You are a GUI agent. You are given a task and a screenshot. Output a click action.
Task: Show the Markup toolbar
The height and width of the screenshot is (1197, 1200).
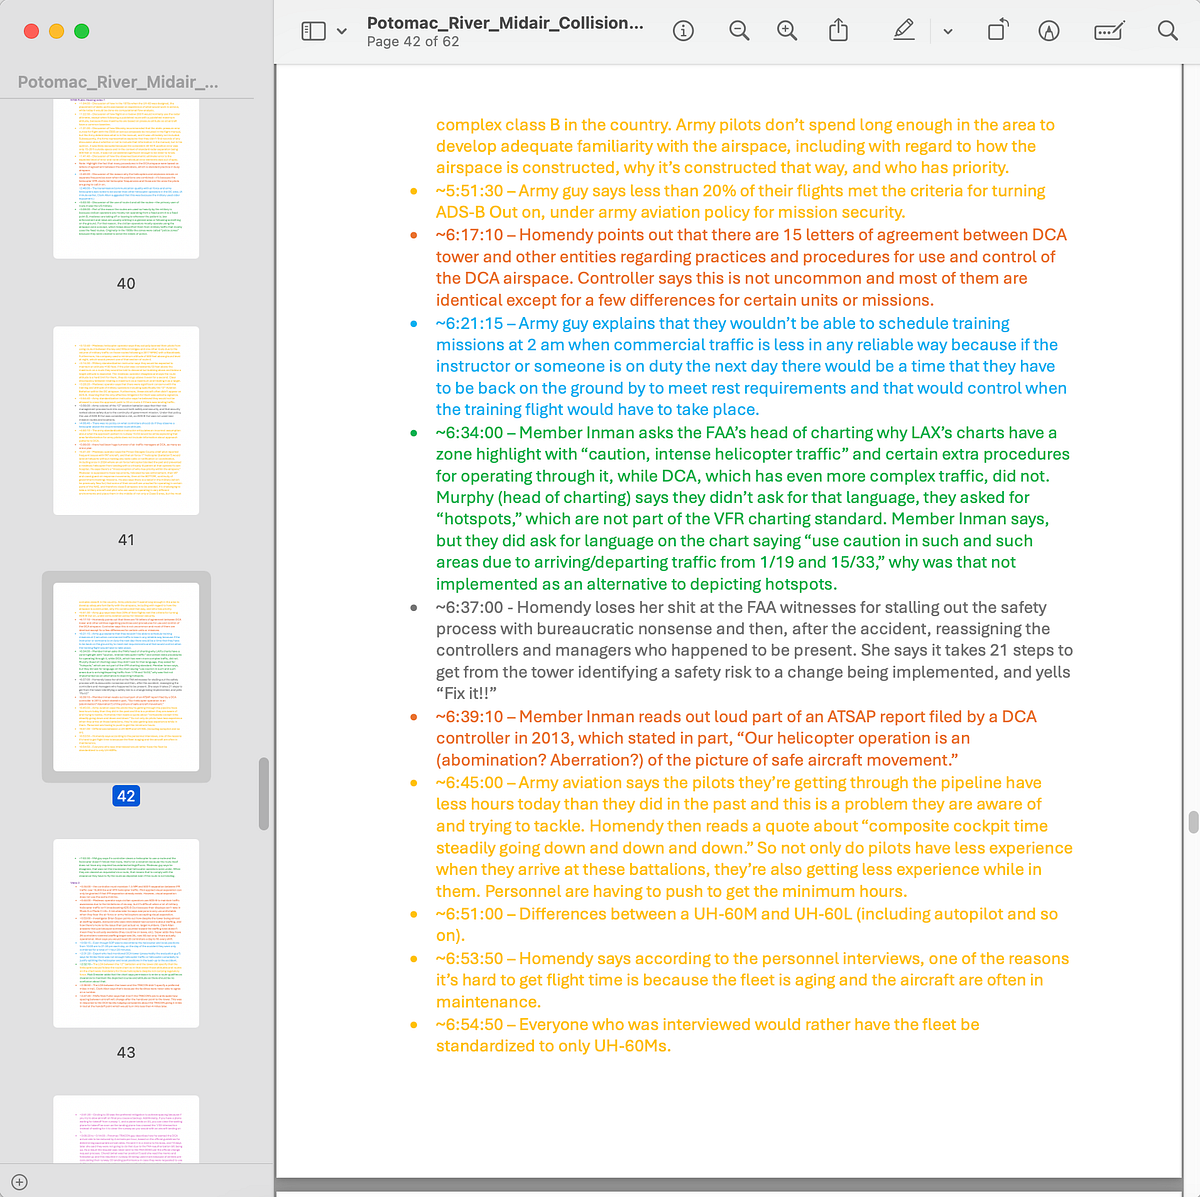tap(1049, 31)
